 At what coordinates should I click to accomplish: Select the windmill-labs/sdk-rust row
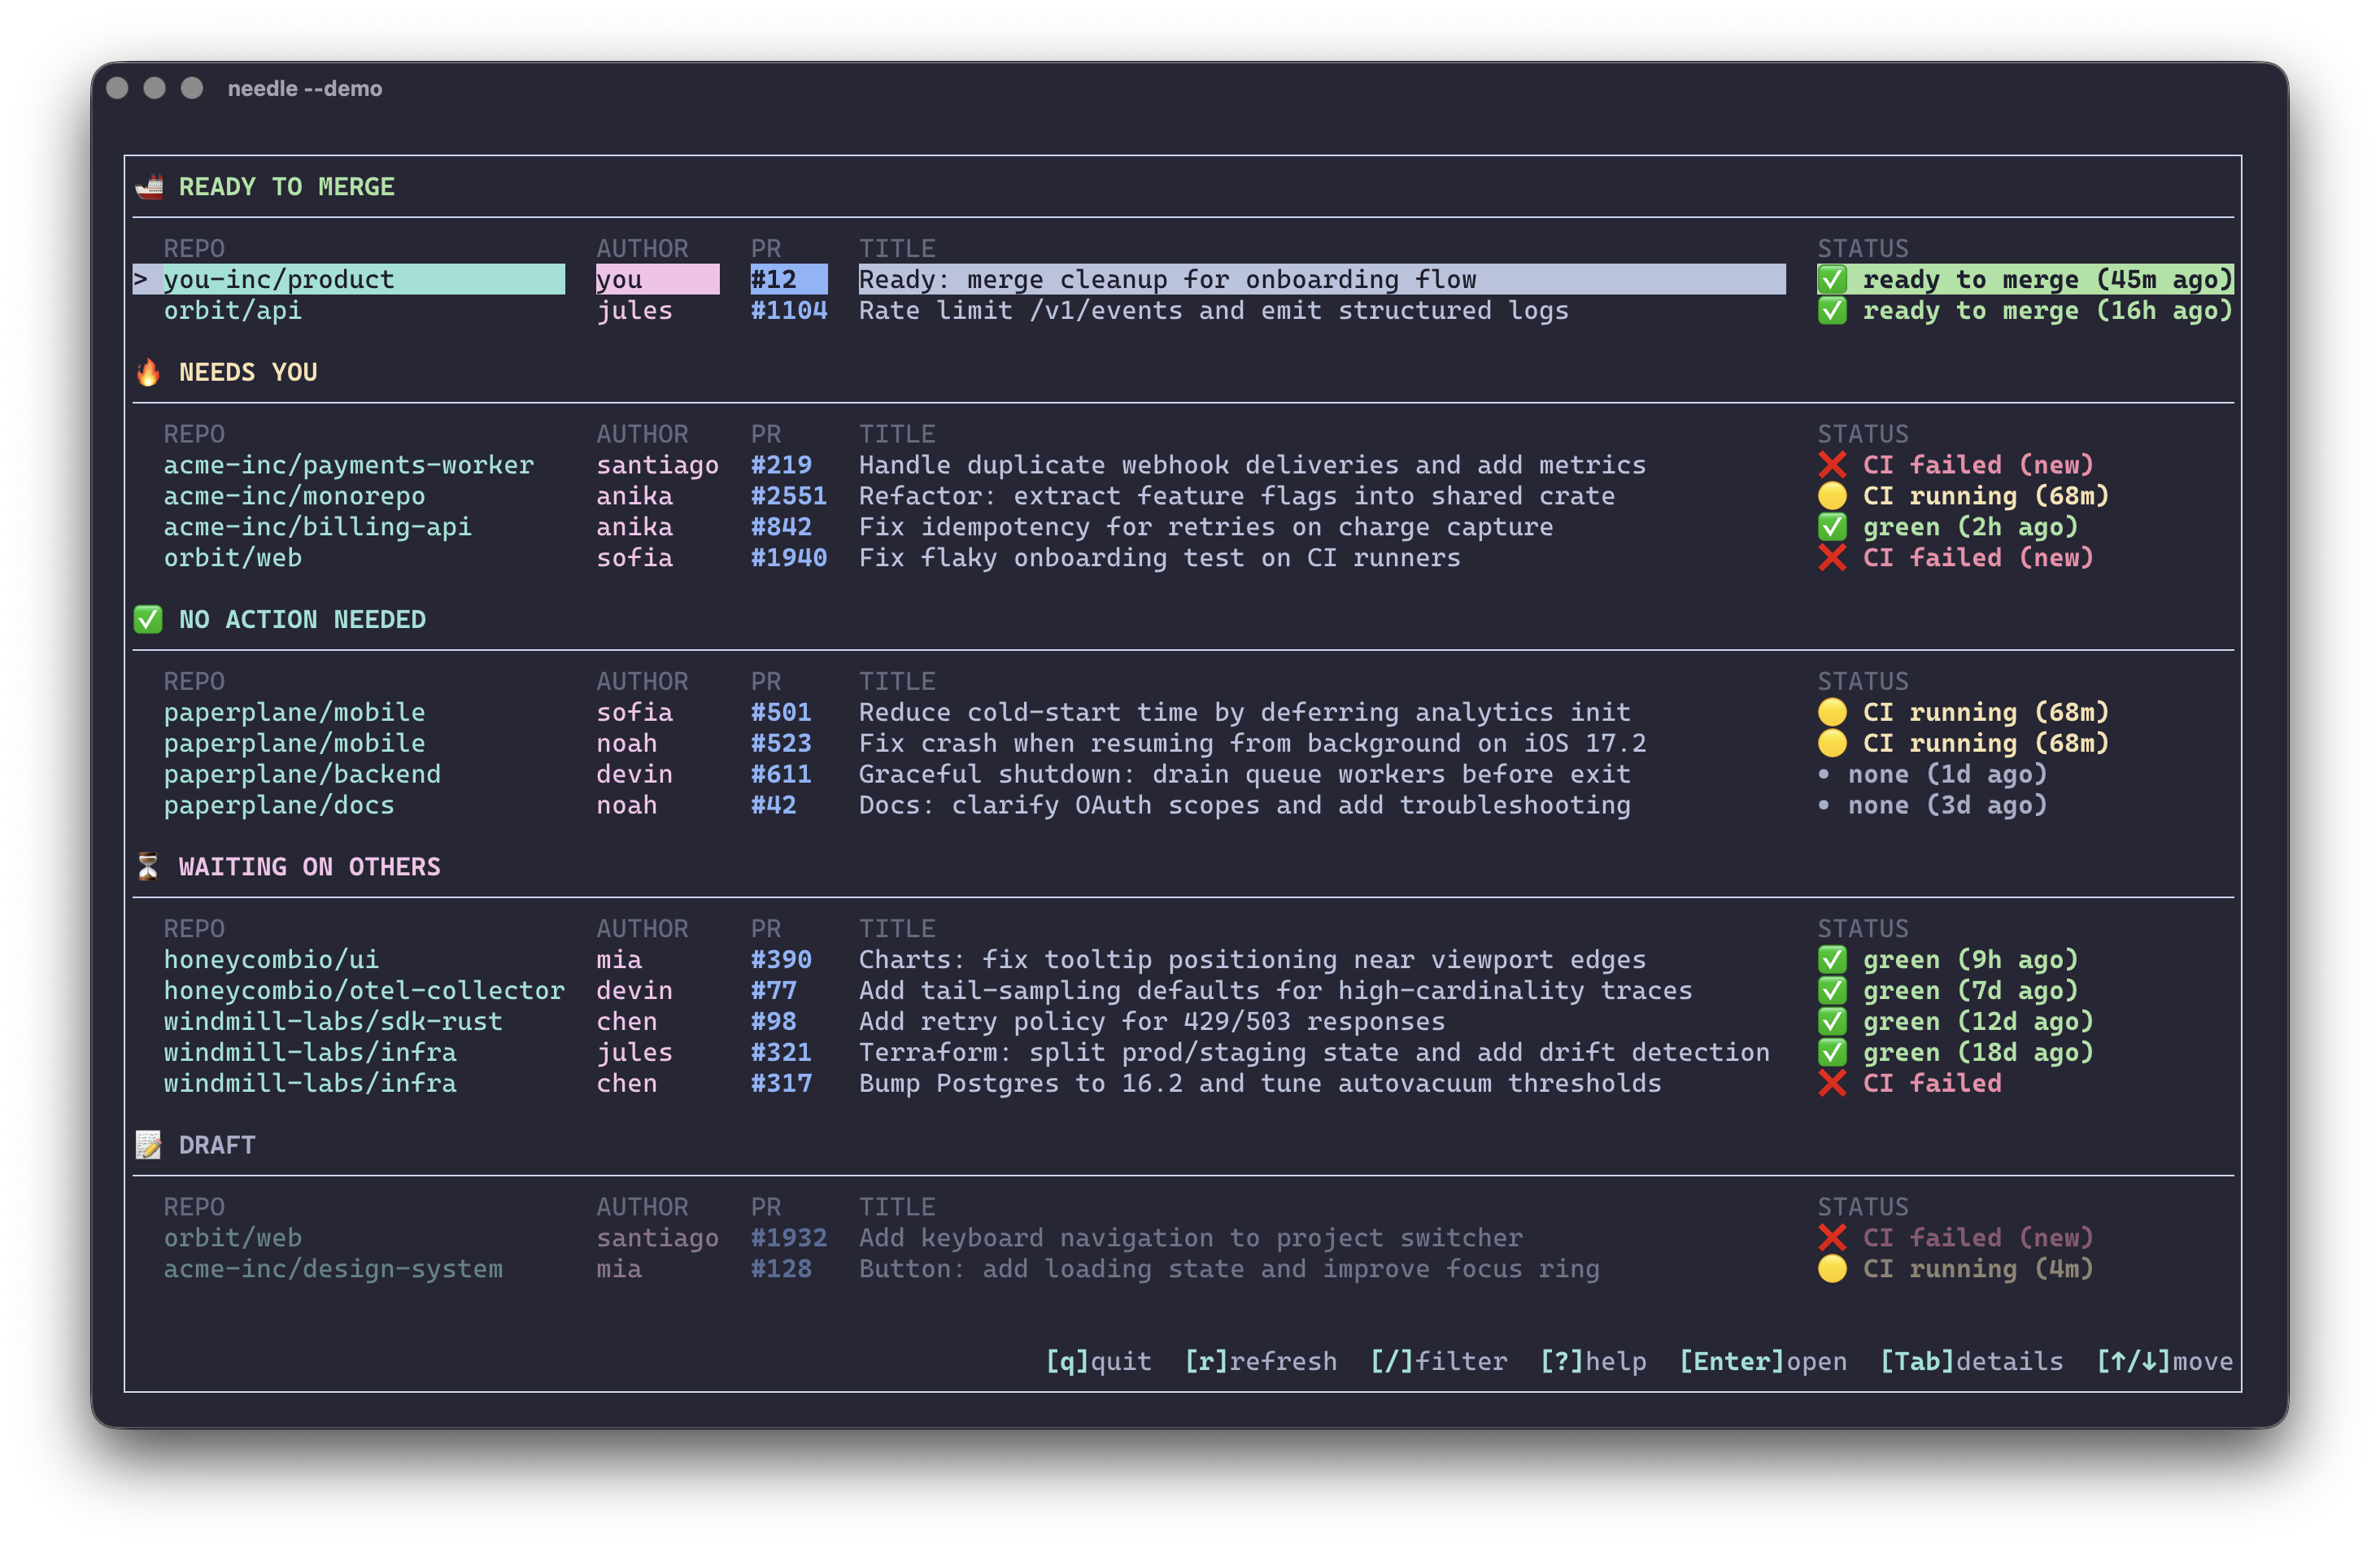tap(333, 1021)
